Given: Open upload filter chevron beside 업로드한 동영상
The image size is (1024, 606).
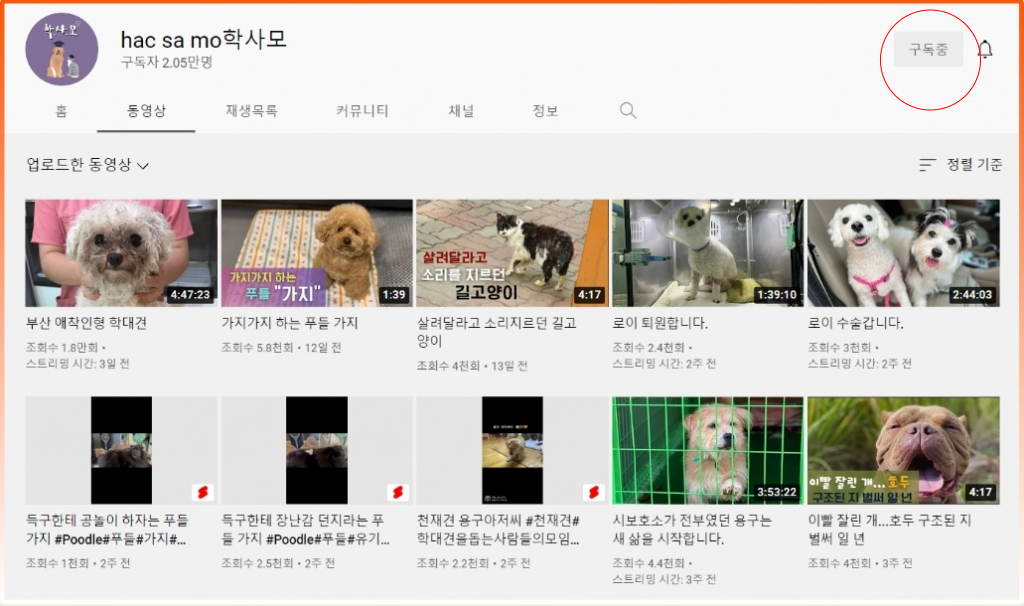Looking at the screenshot, I should (143, 164).
